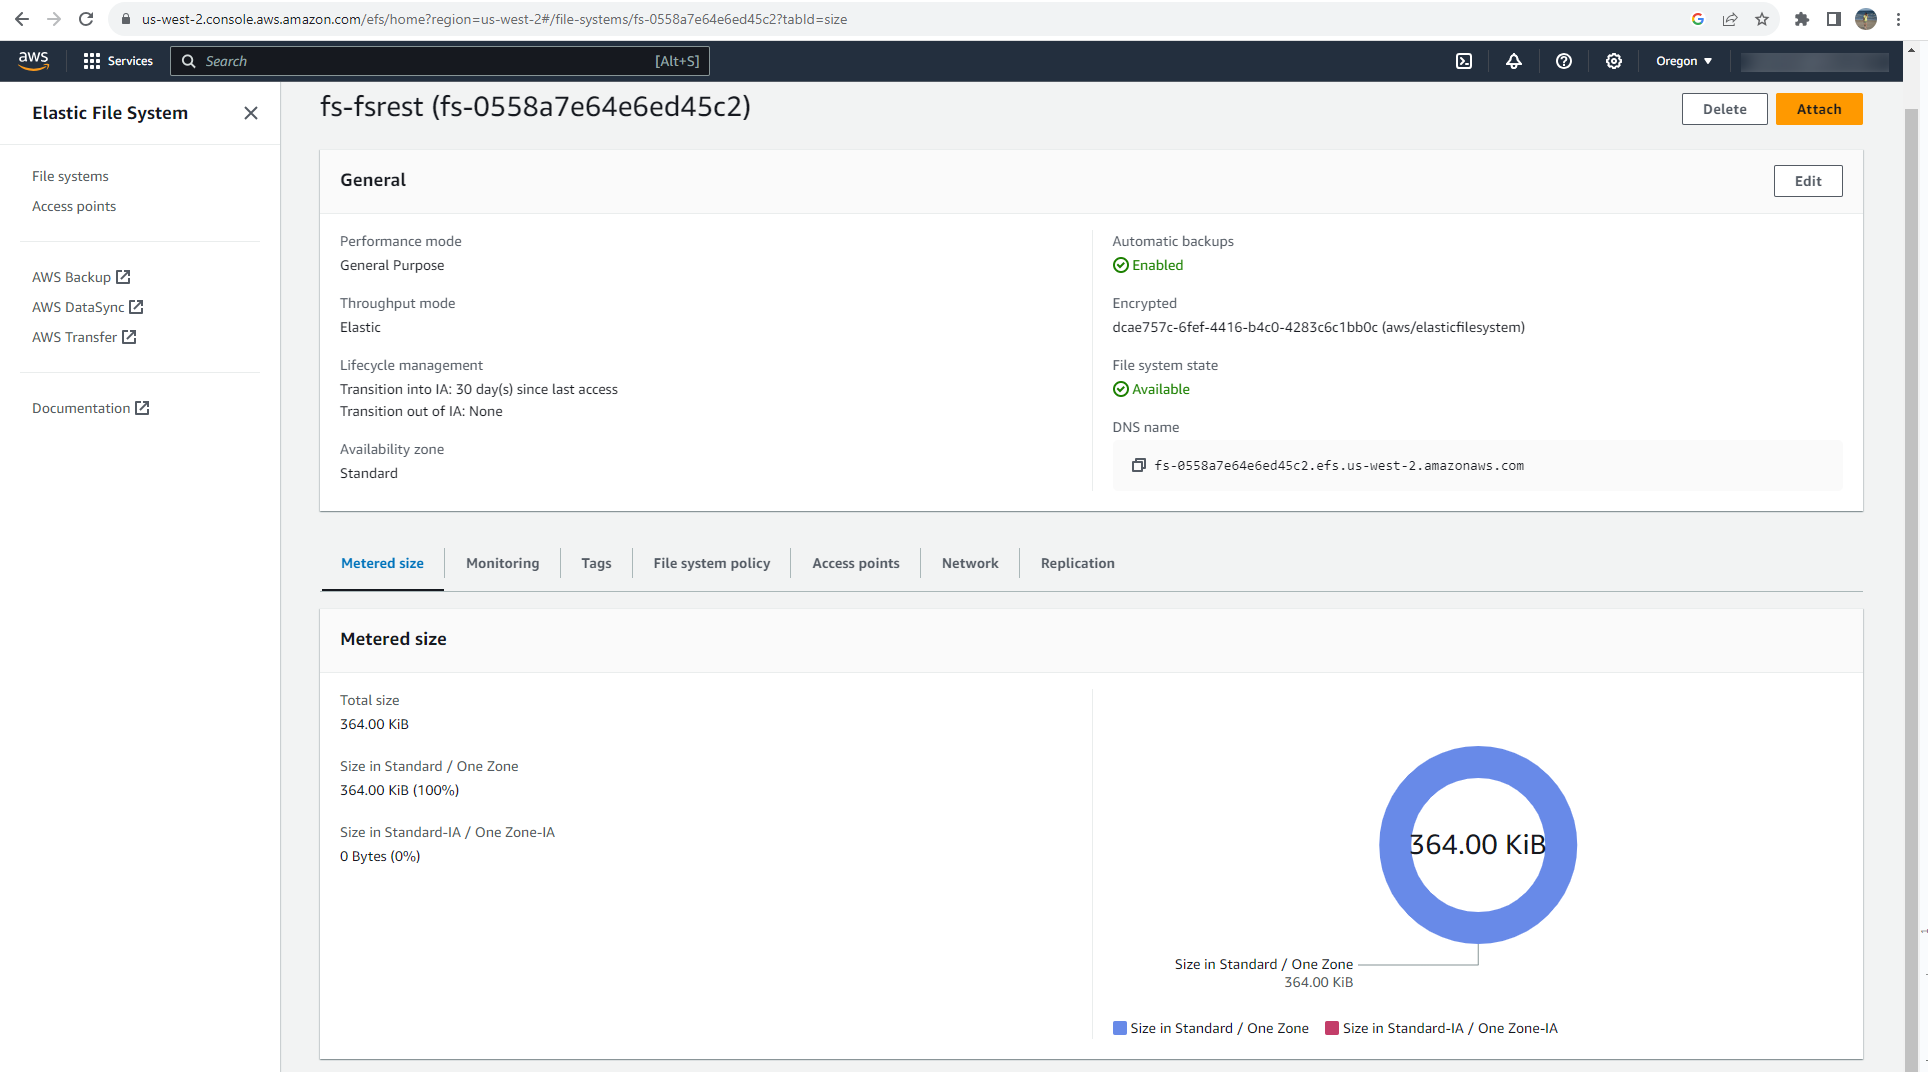The image size is (1928, 1072).
Task: Open the notifications bell icon
Action: point(1514,61)
